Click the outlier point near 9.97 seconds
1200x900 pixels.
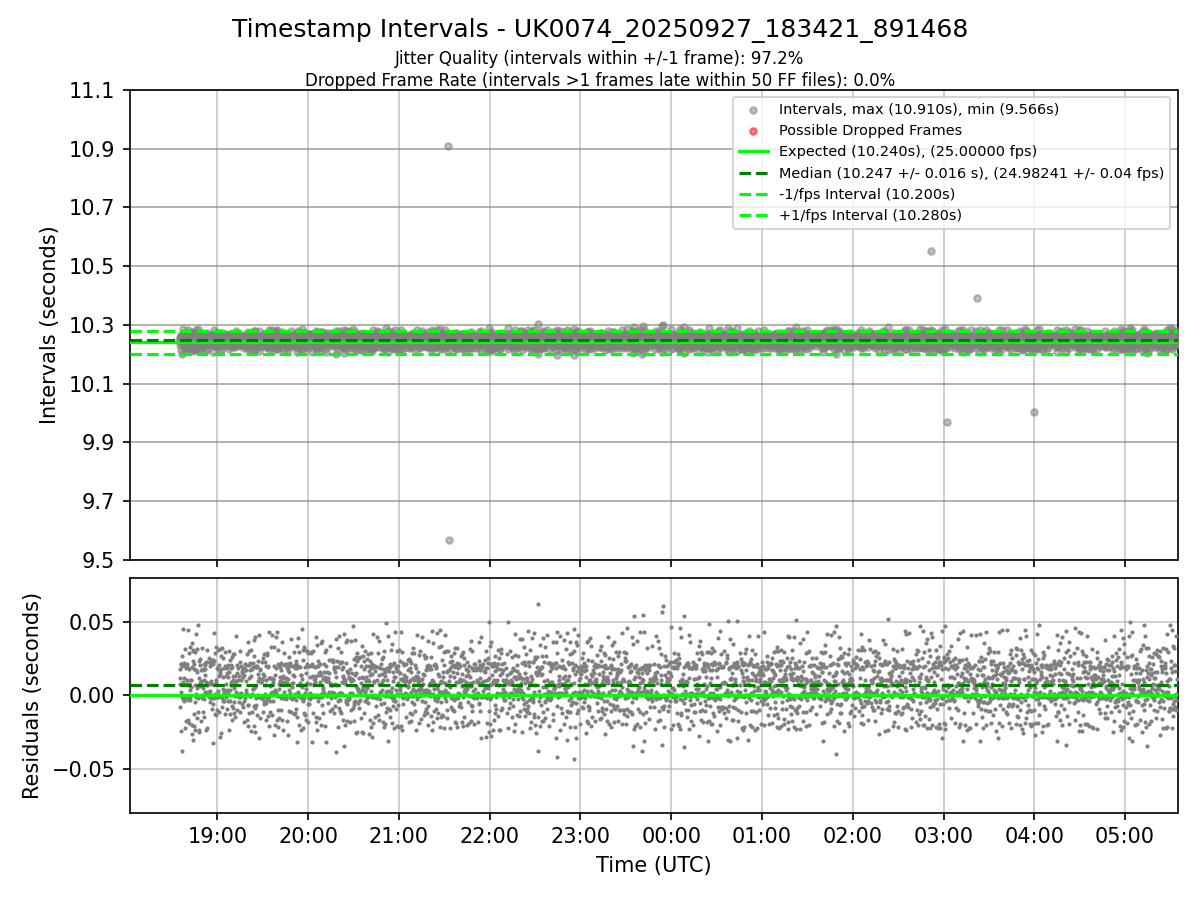point(947,422)
